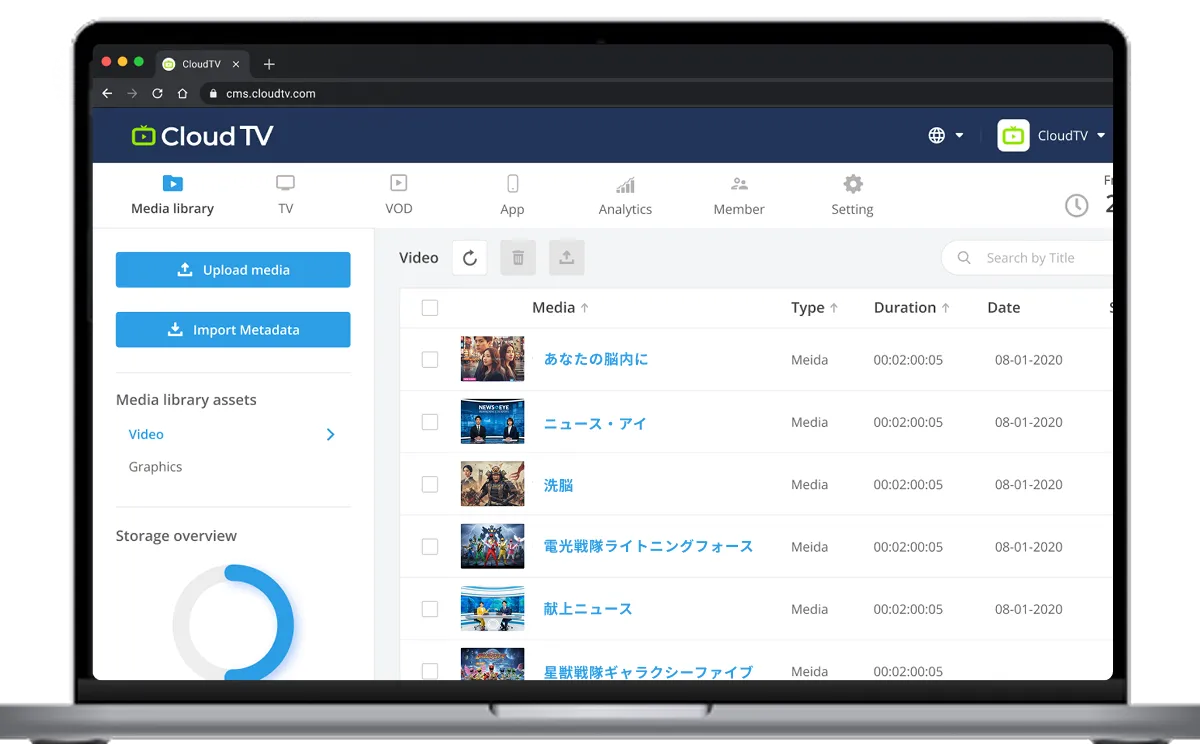The width and height of the screenshot is (1200, 744).
Task: Click the Search by Title field
Action: point(1040,258)
